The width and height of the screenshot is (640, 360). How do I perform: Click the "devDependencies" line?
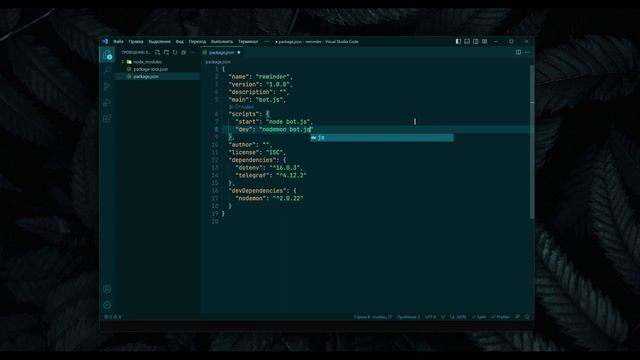pyautogui.click(x=262, y=191)
